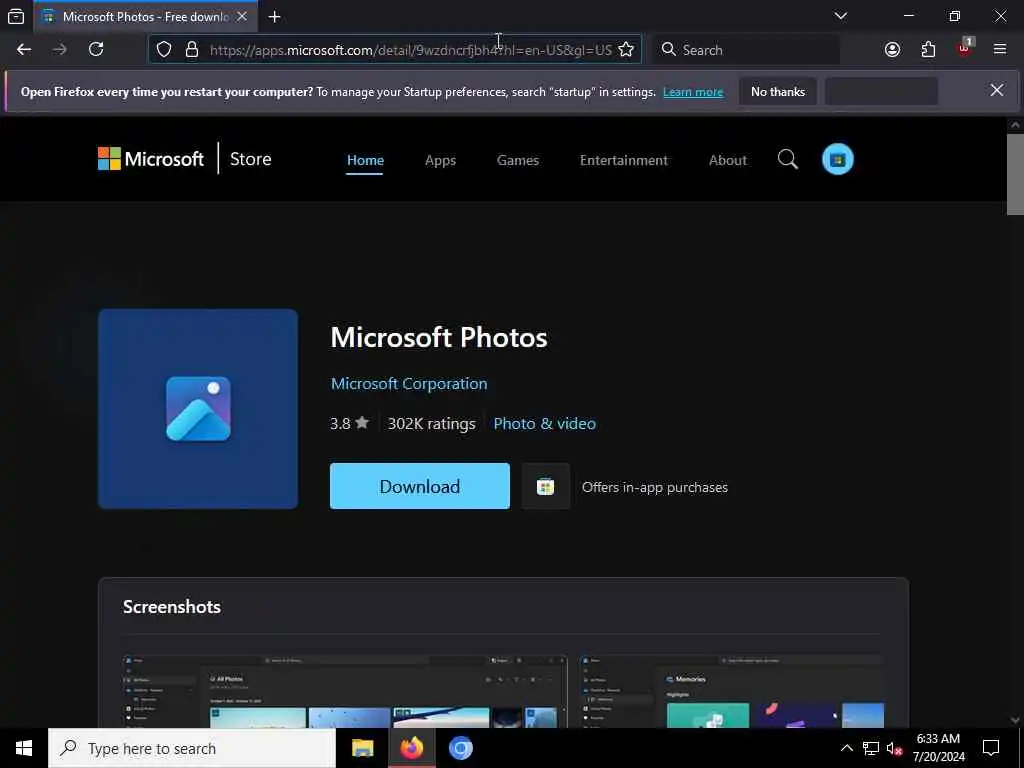Open the Windows Start menu
Screen dimensions: 1024x768
24,748
